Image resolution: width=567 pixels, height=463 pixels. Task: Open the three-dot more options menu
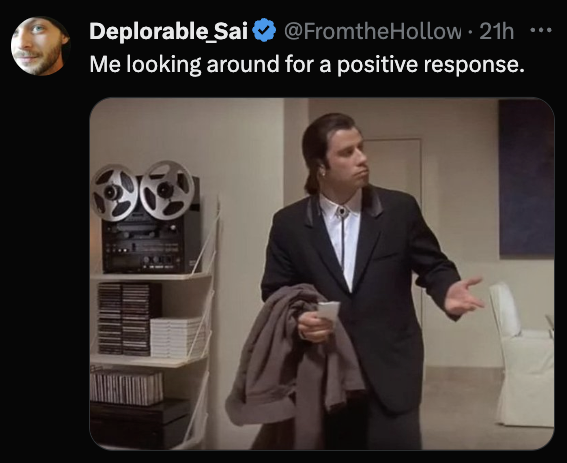[x=541, y=30]
